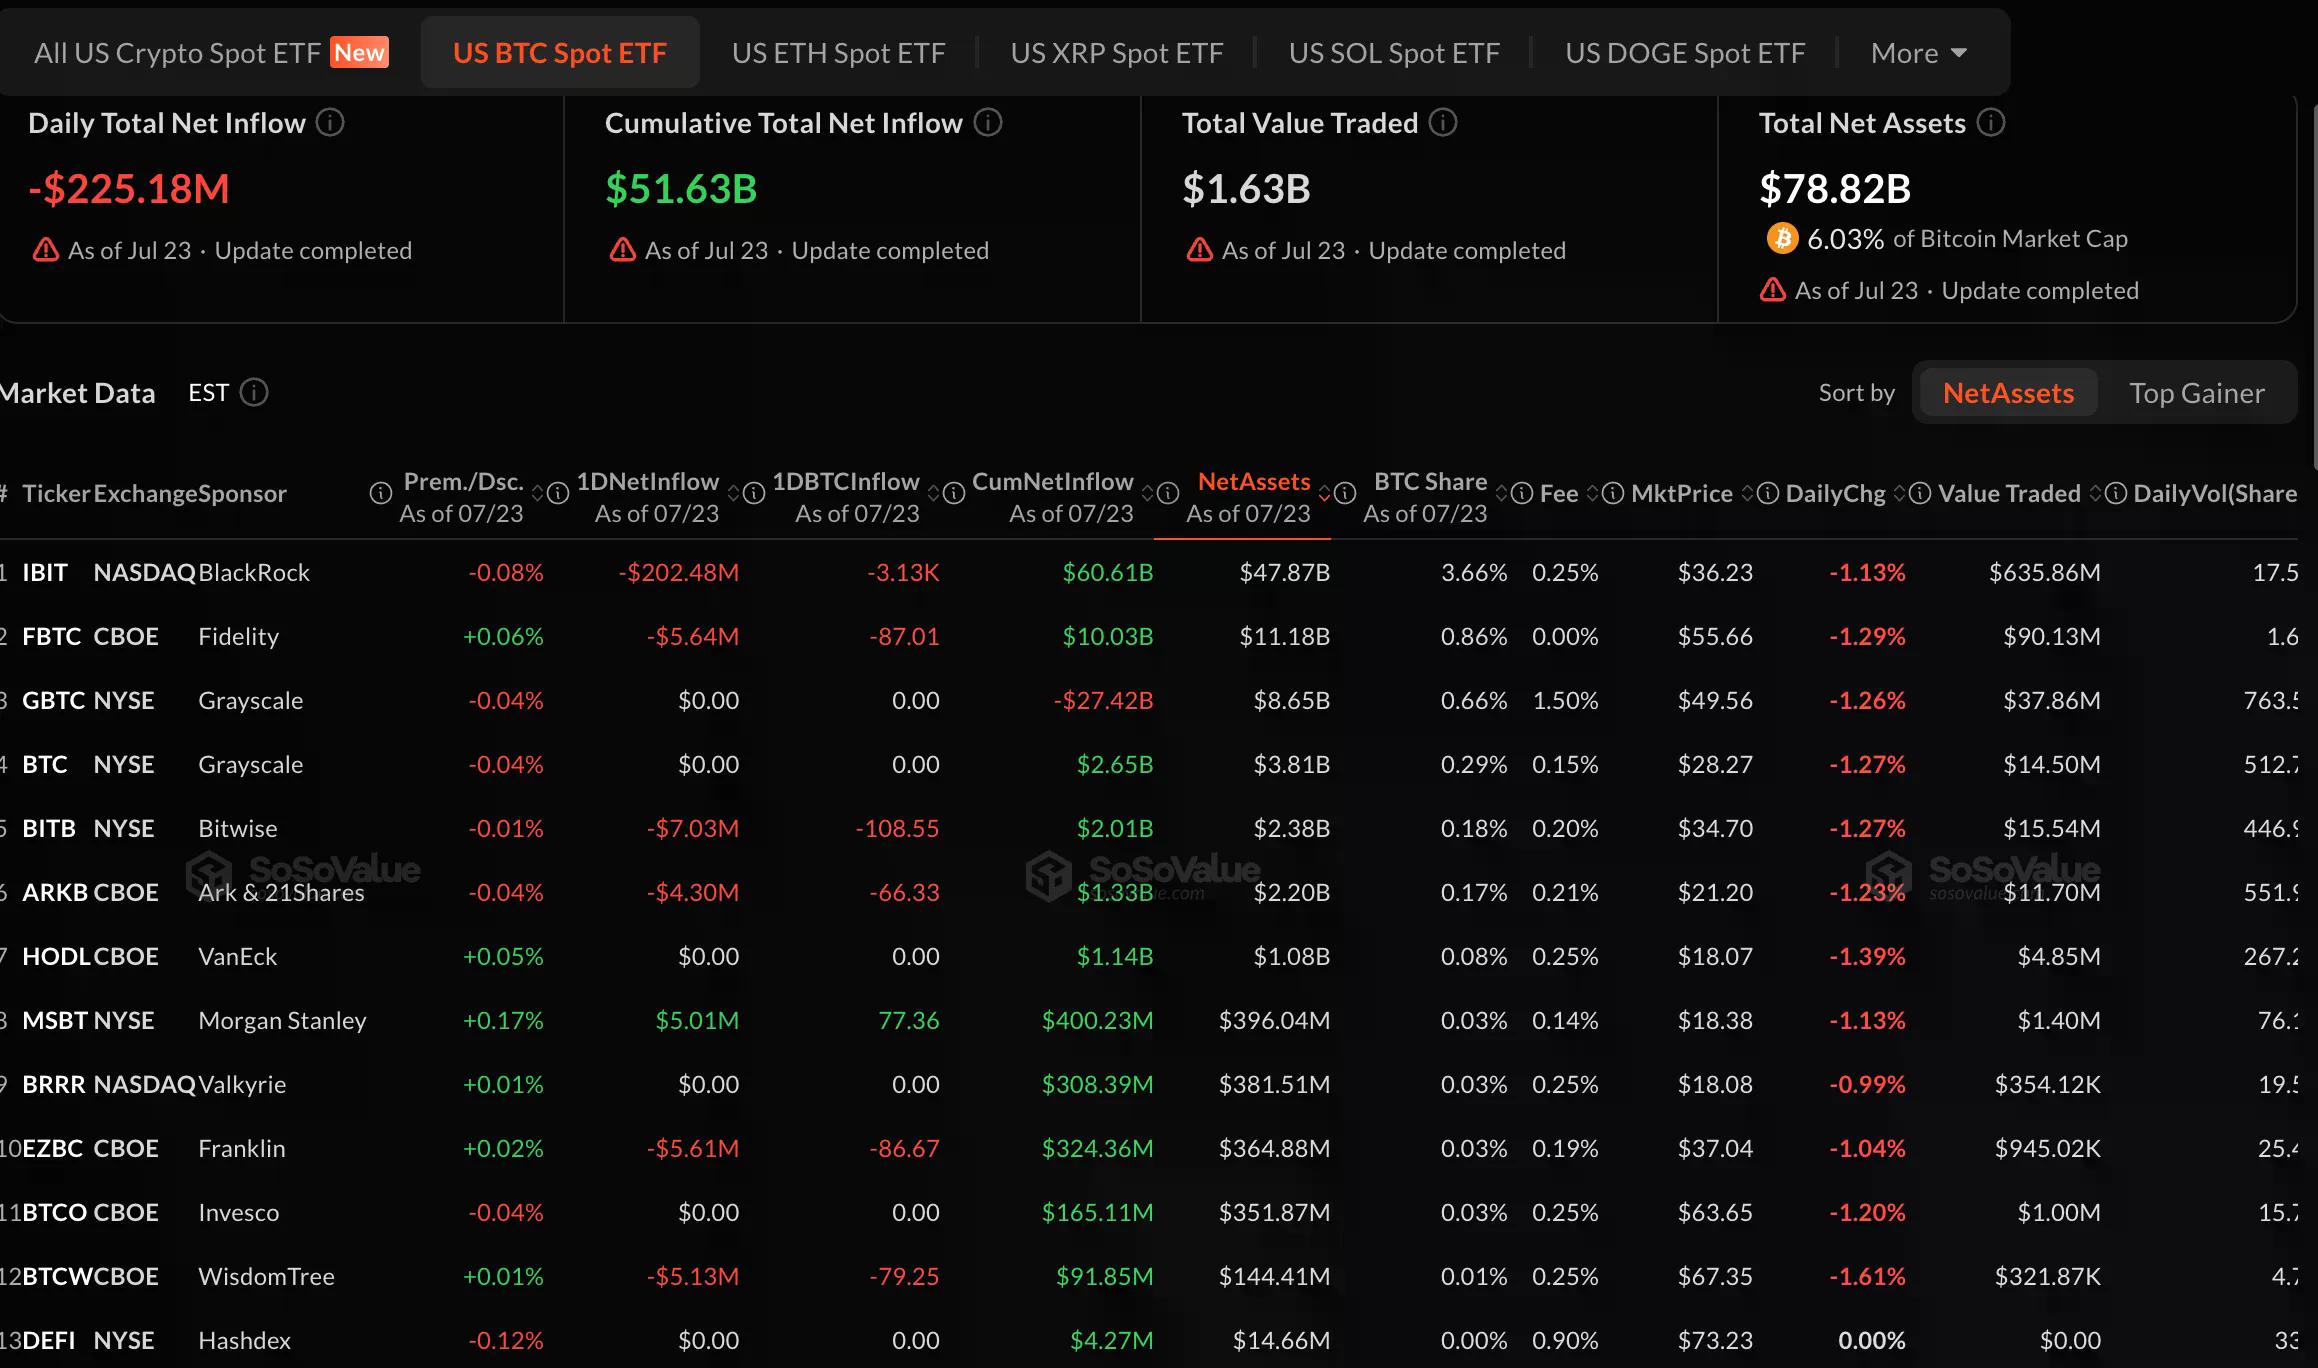Image resolution: width=2318 pixels, height=1368 pixels.
Task: Click the Sponsor column header
Action: [242, 493]
